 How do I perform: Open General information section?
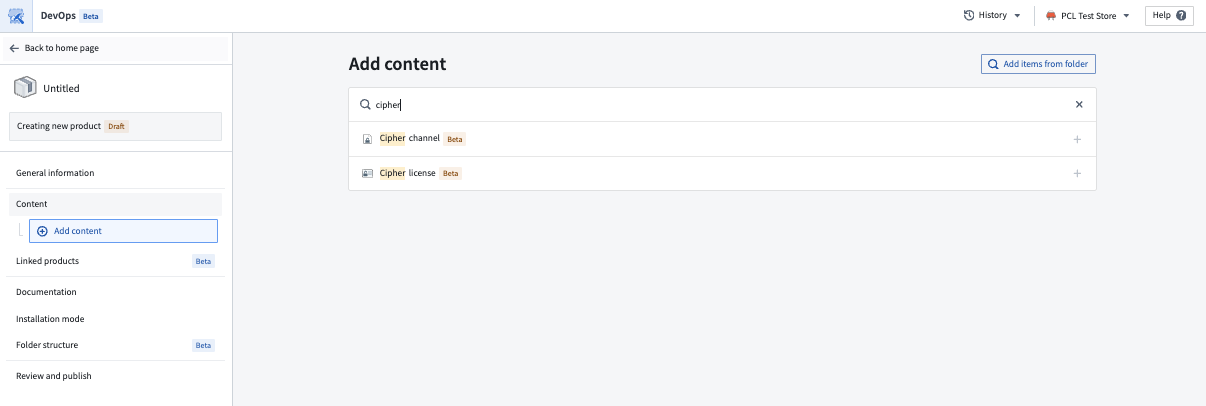[x=55, y=173]
